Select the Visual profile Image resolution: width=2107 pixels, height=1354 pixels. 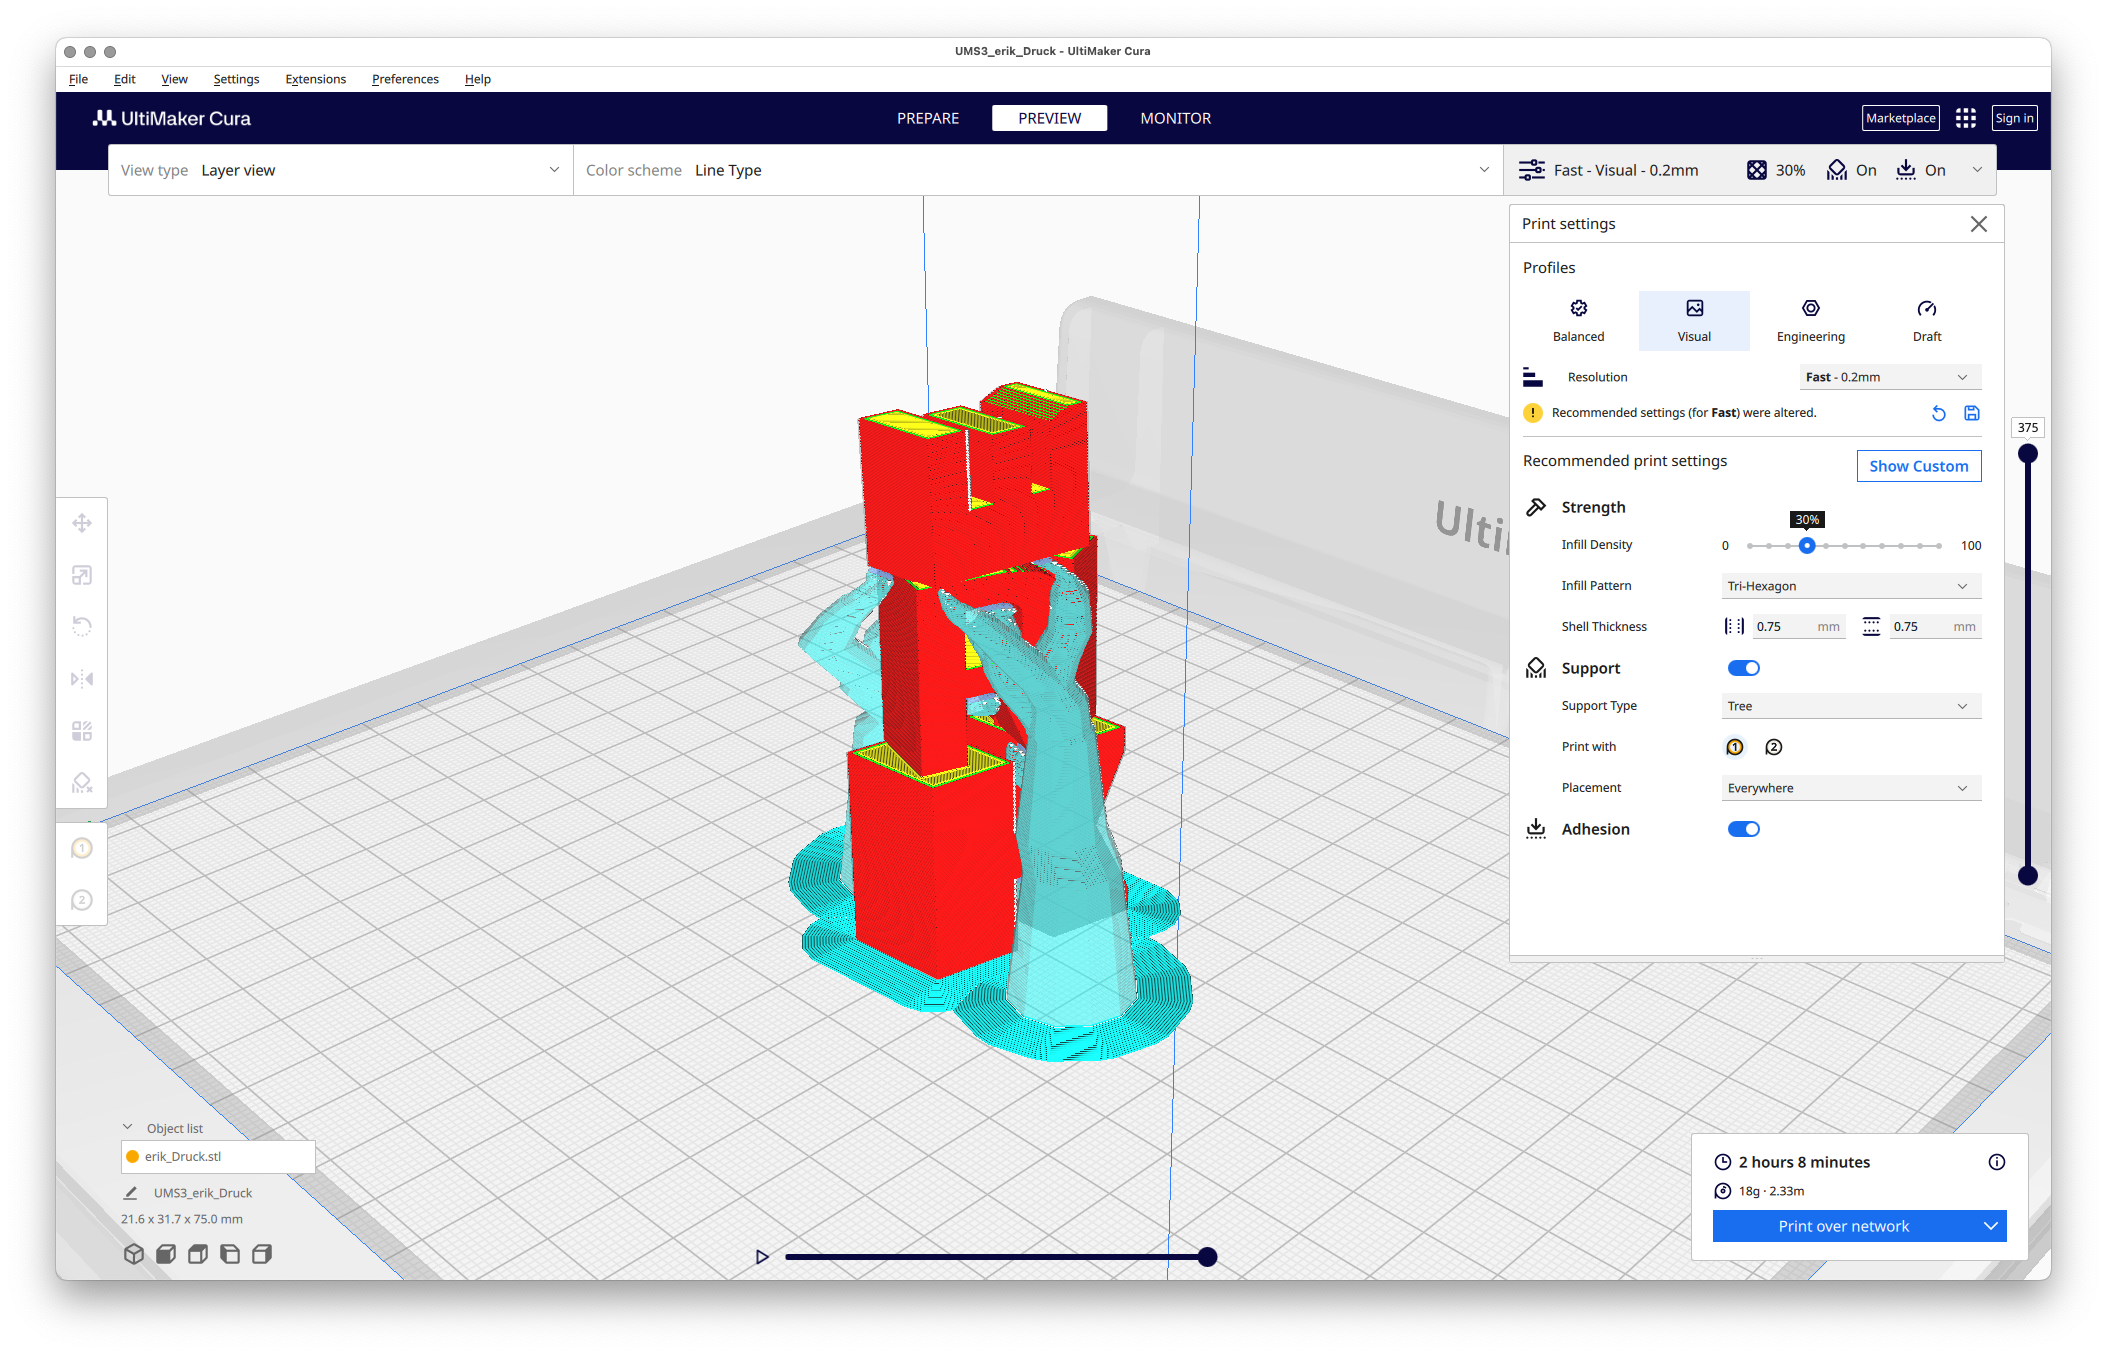[1694, 321]
